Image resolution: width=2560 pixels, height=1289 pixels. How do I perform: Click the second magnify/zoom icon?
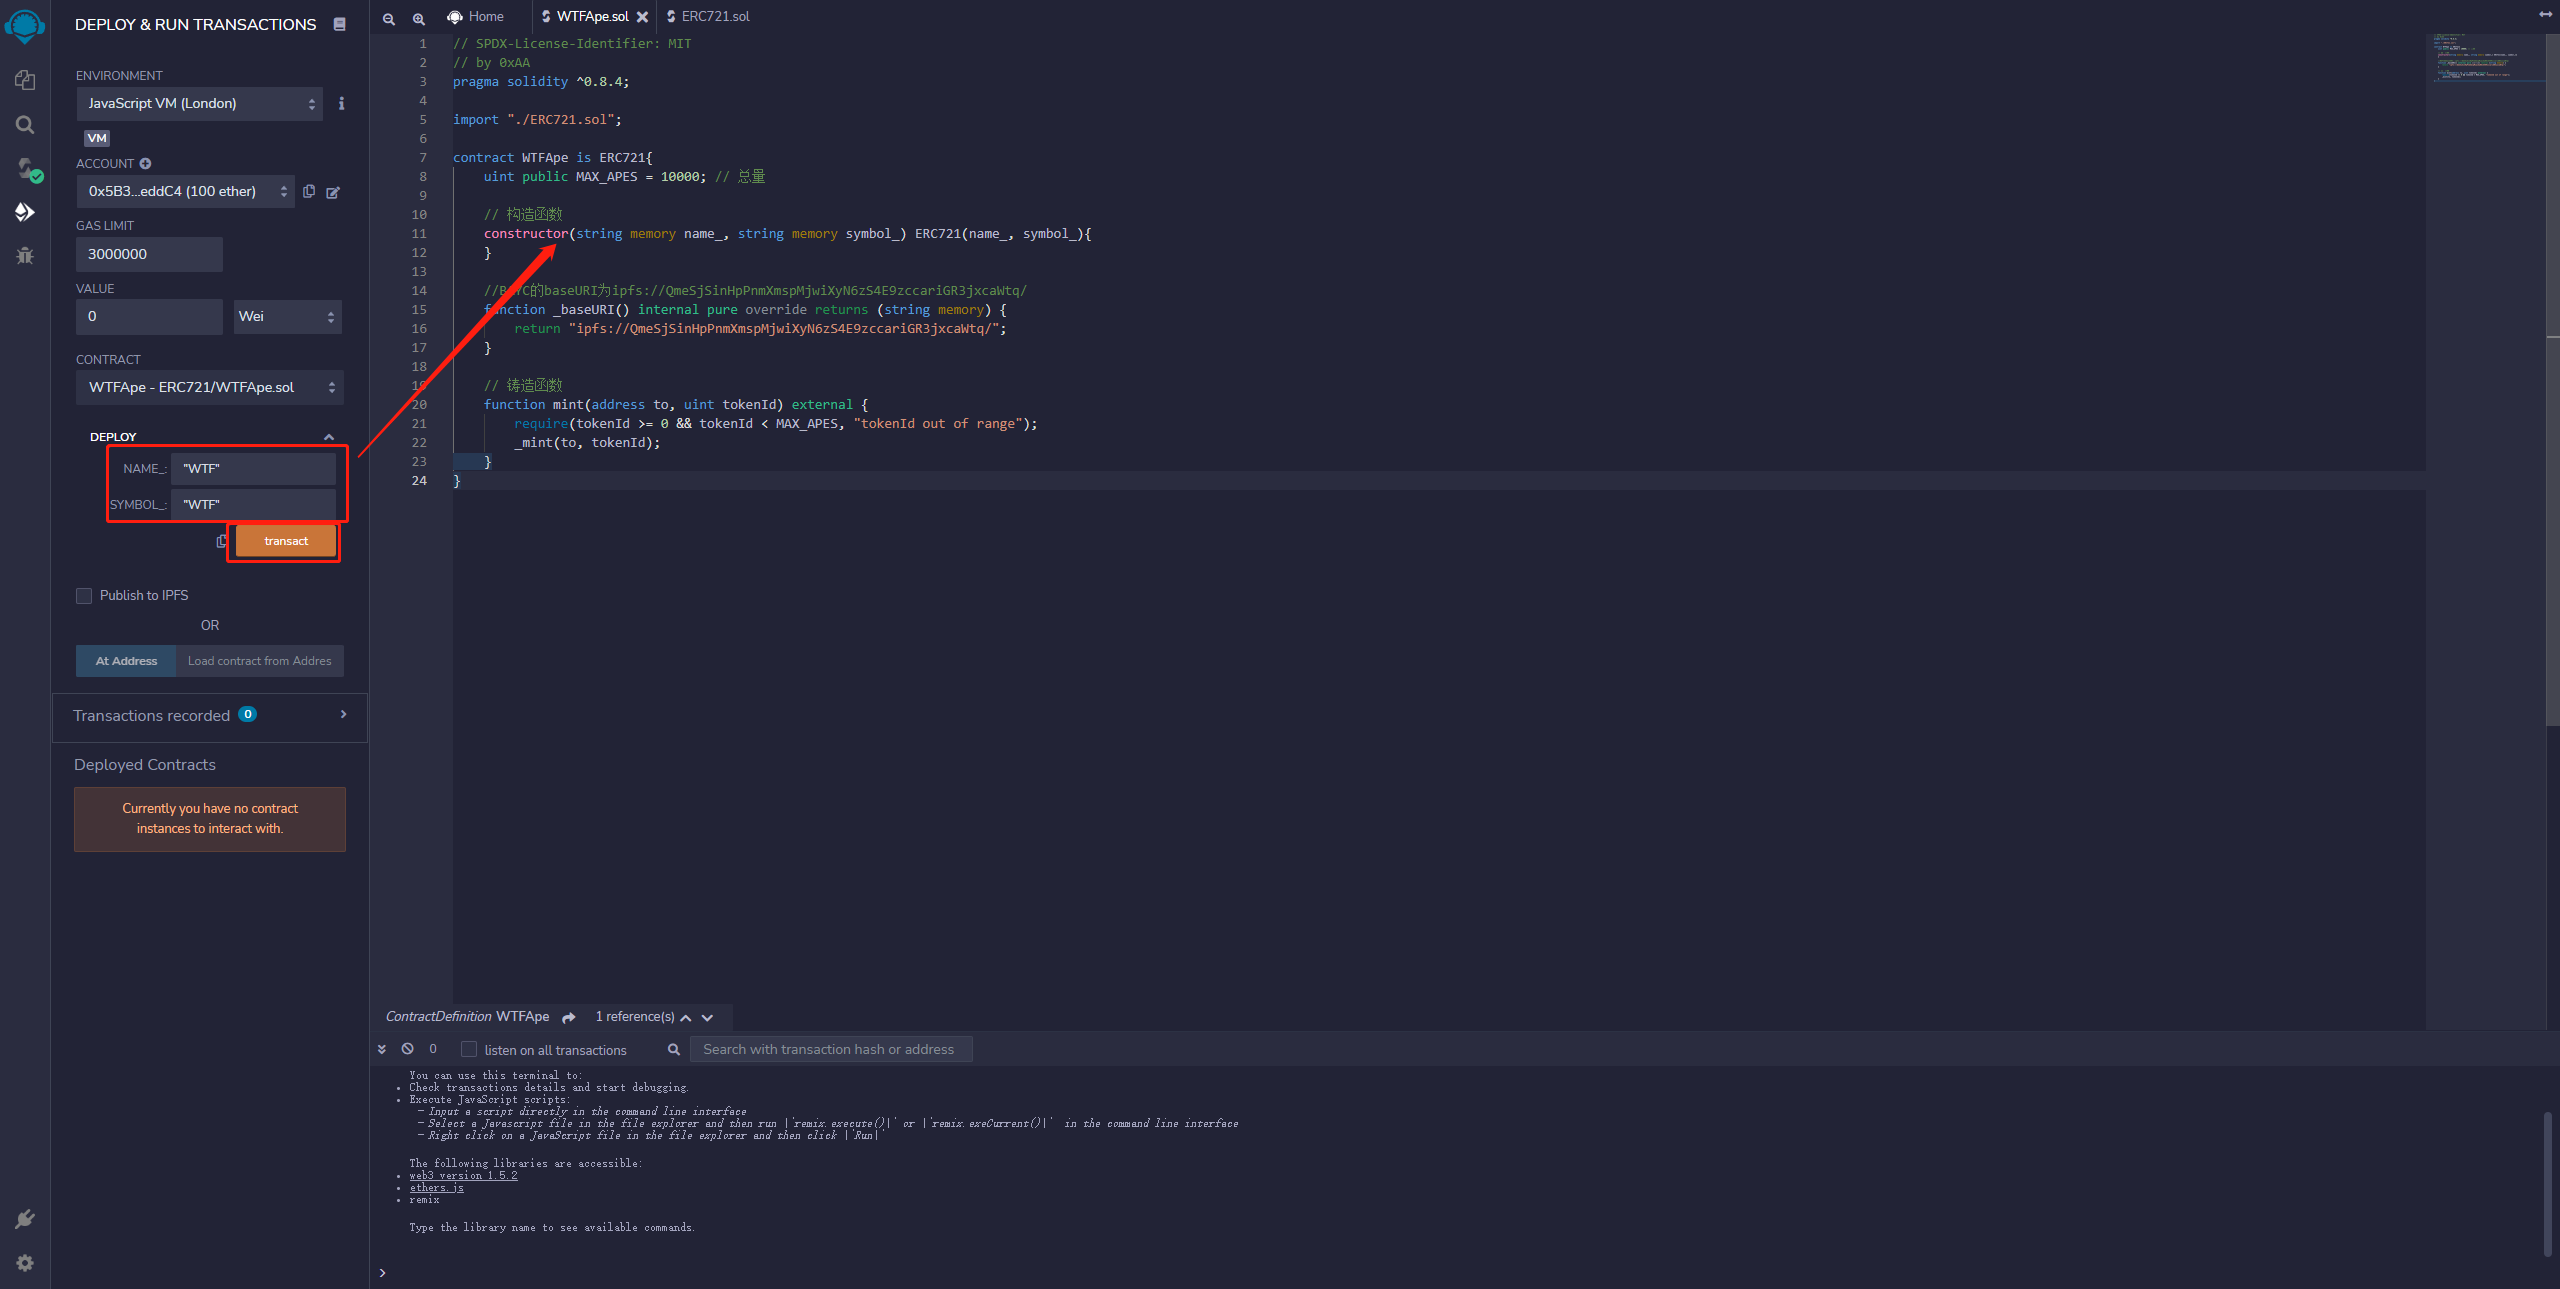pyautogui.click(x=416, y=13)
